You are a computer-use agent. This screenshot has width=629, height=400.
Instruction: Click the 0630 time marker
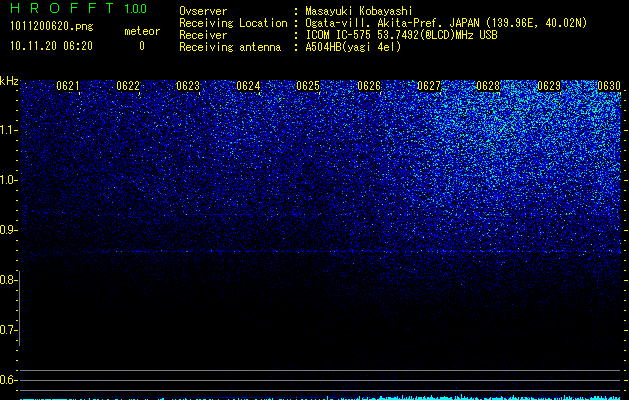coord(609,86)
